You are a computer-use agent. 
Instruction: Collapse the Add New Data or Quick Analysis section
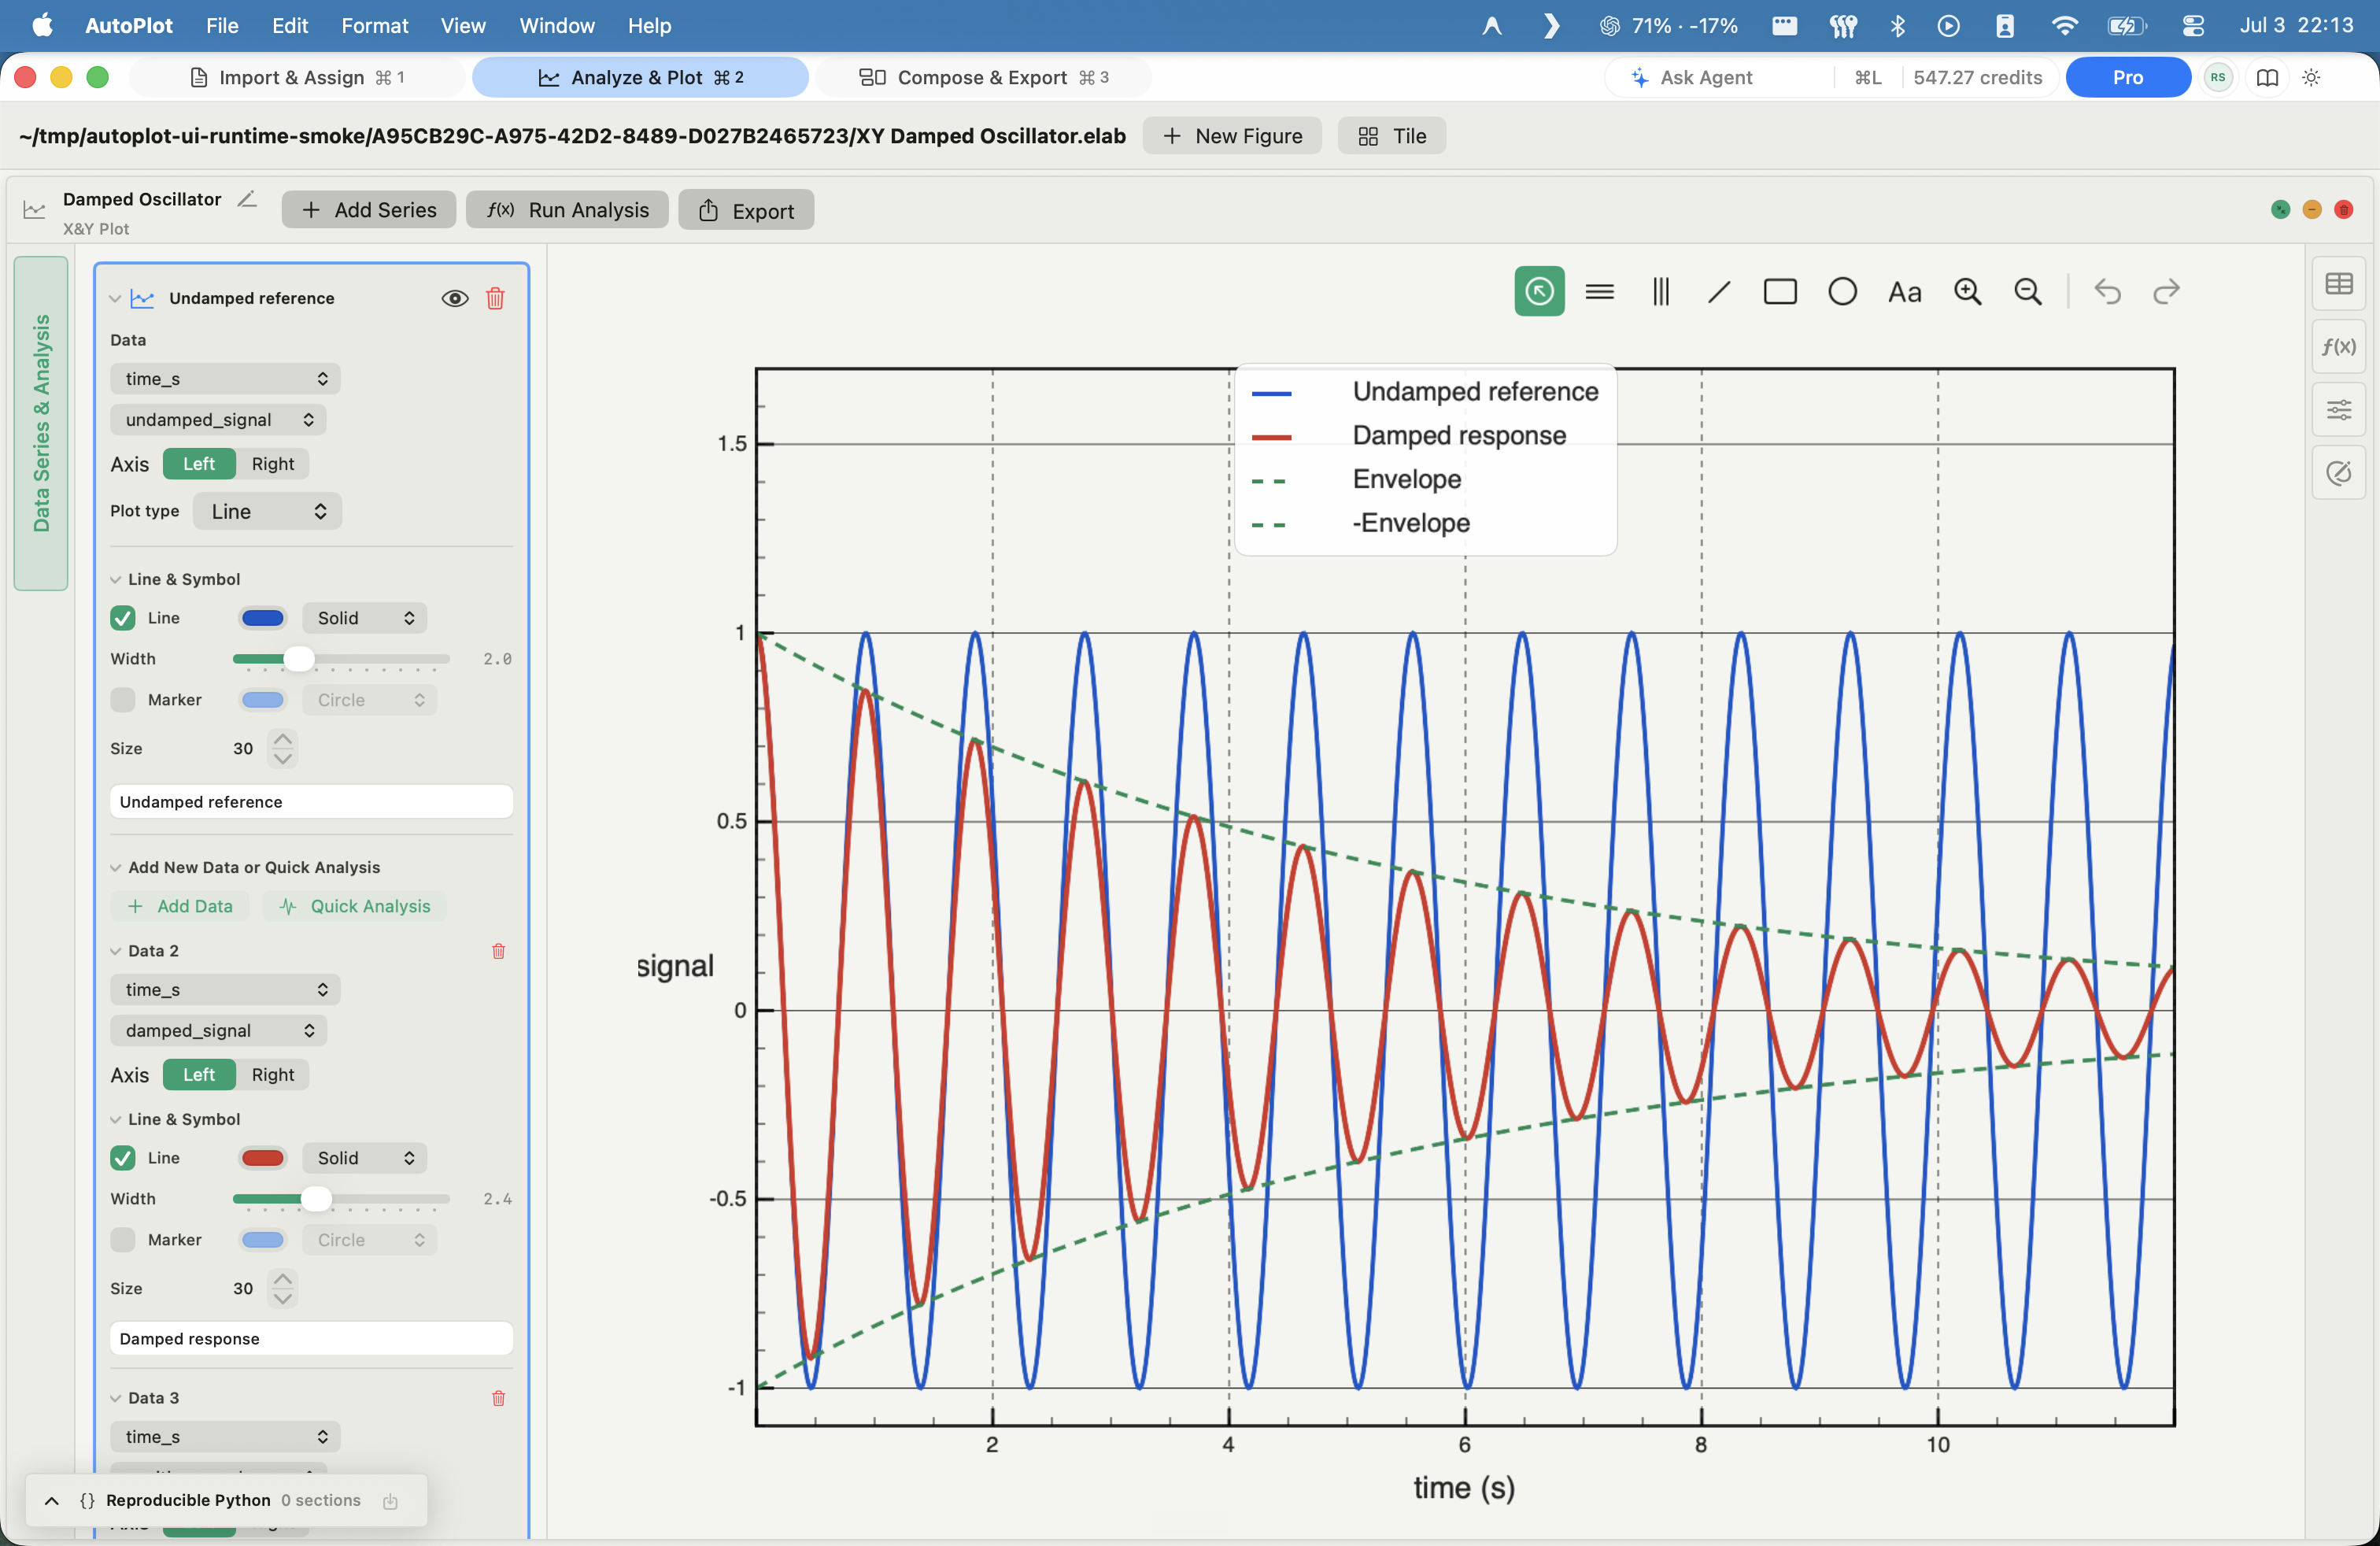coord(116,868)
